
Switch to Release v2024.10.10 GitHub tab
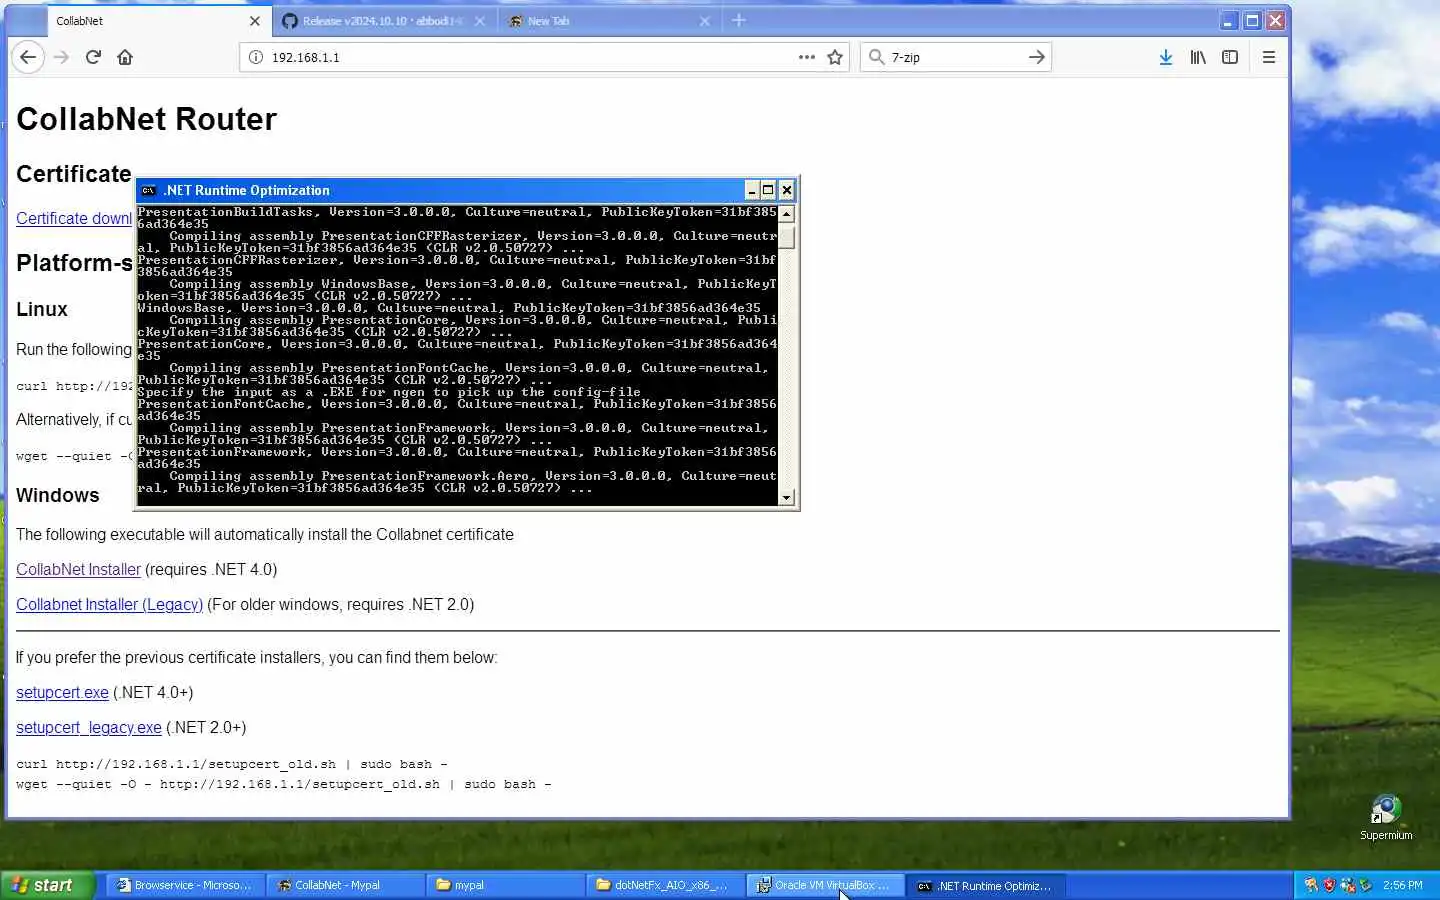coord(385,20)
